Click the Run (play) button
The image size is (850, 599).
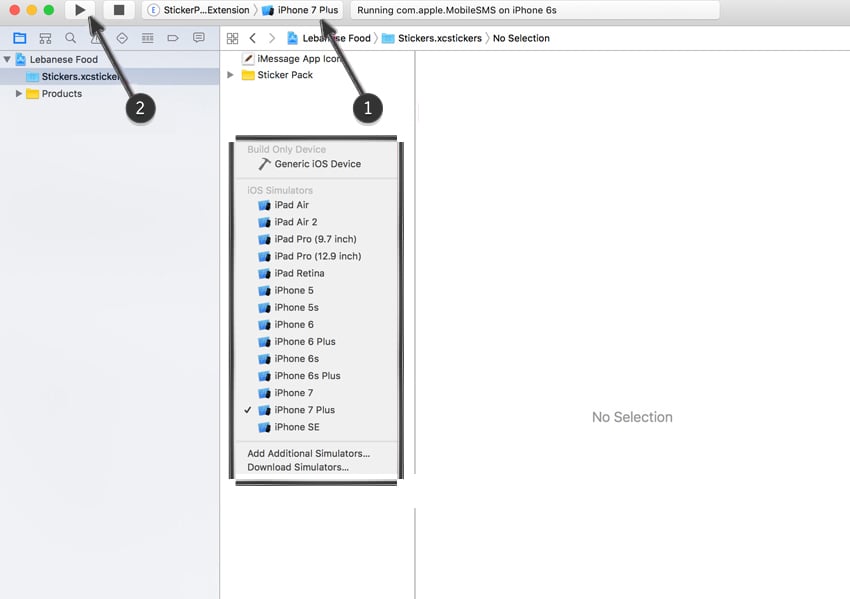[x=80, y=10]
